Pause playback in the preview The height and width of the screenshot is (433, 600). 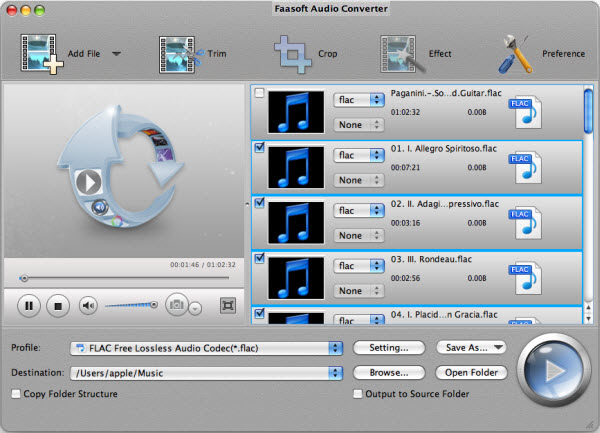[29, 306]
